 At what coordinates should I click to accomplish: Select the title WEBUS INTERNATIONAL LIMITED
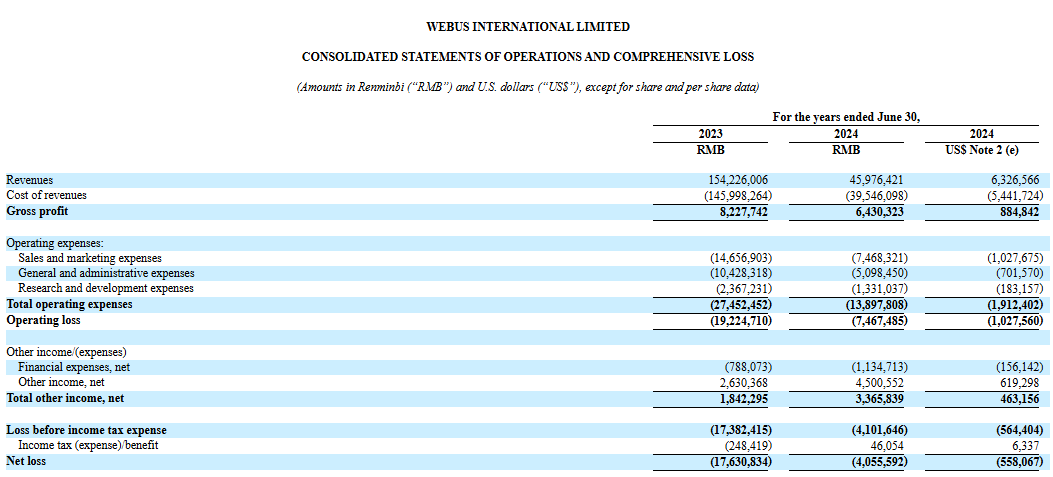pos(528,27)
